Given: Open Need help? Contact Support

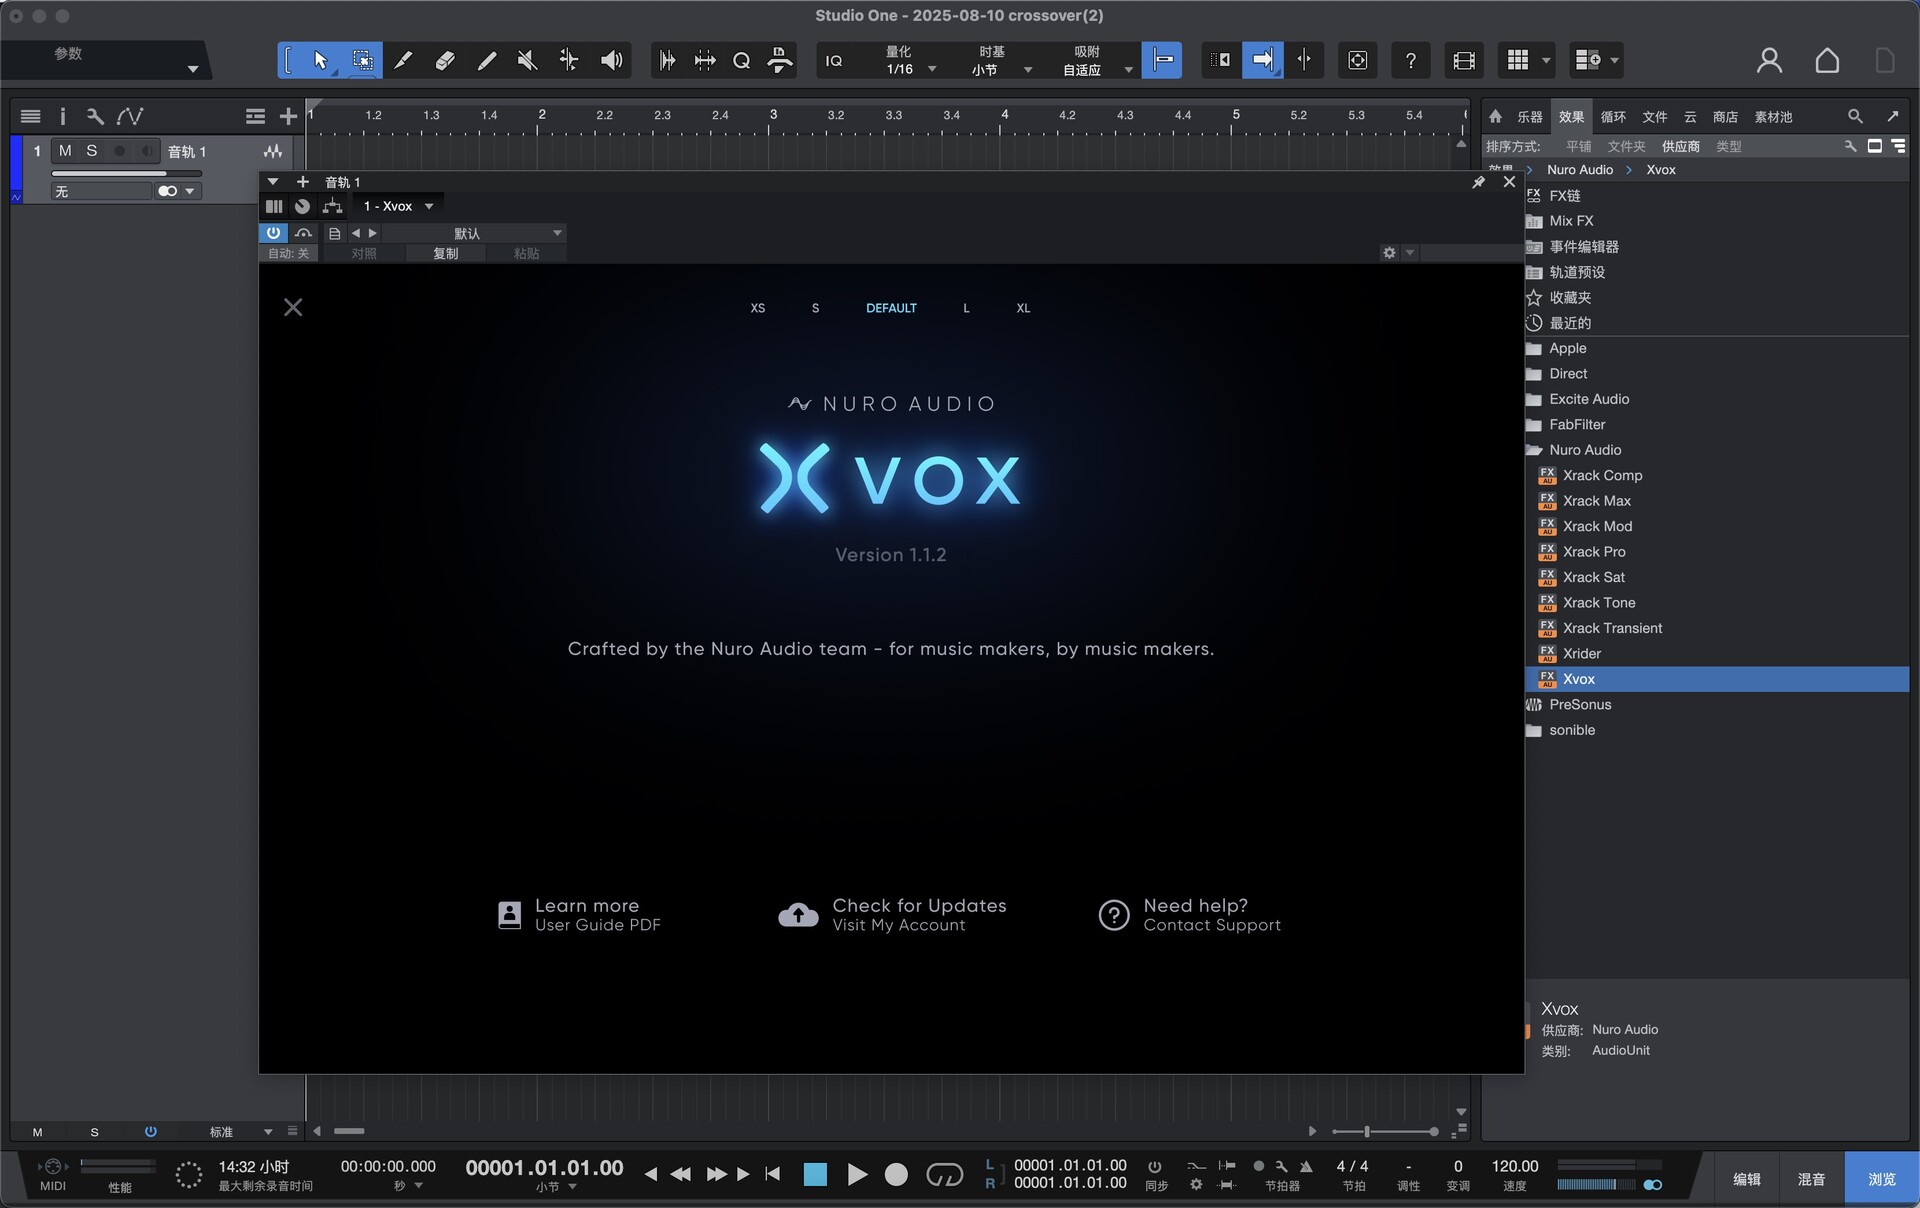Looking at the screenshot, I should [x=1190, y=915].
